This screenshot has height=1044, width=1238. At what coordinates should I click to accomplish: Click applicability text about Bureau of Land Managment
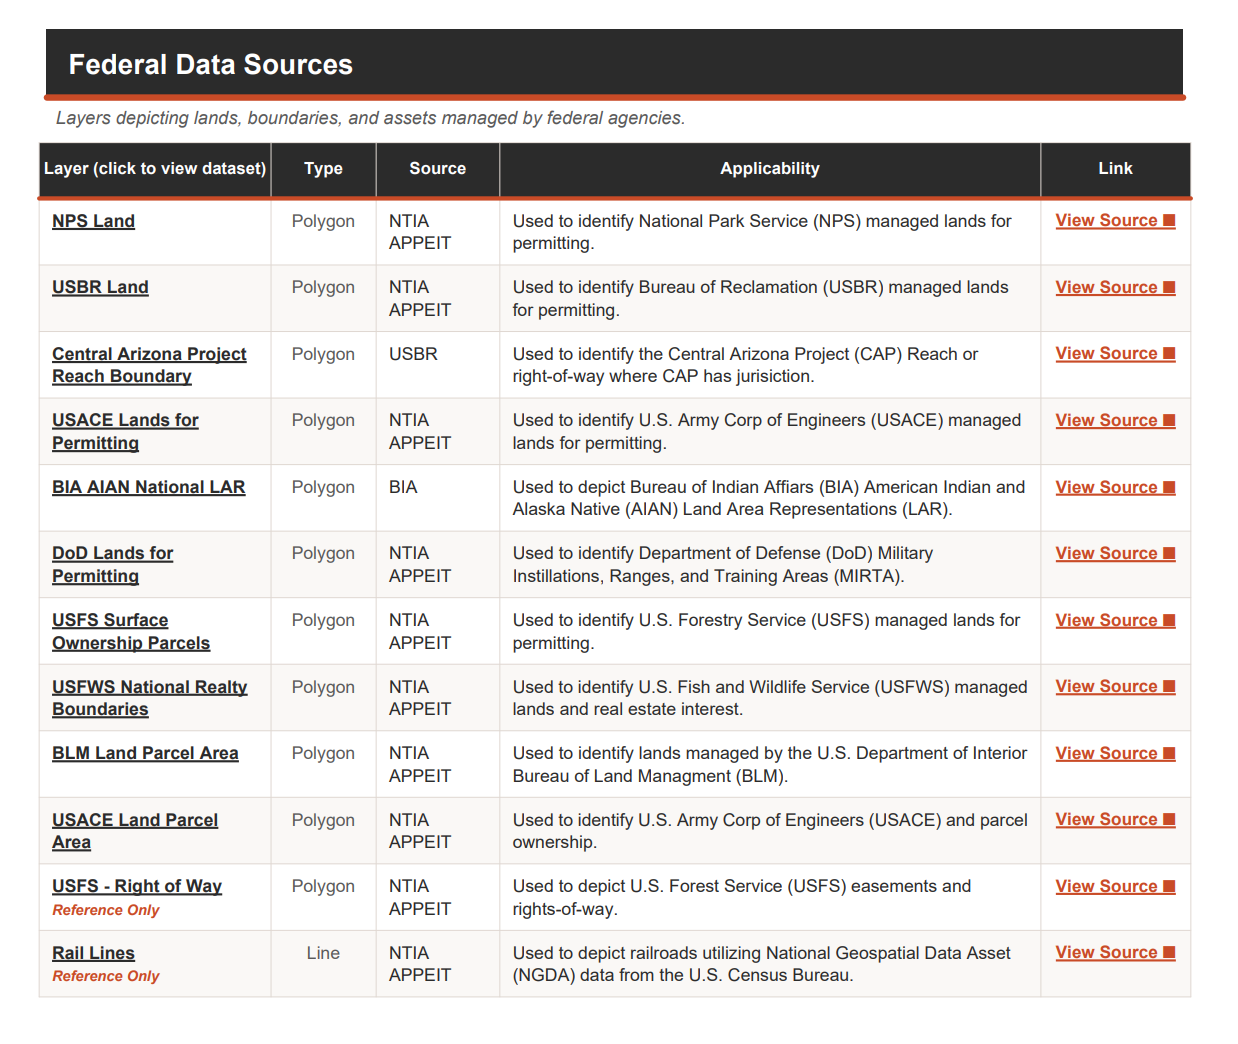pyautogui.click(x=770, y=764)
